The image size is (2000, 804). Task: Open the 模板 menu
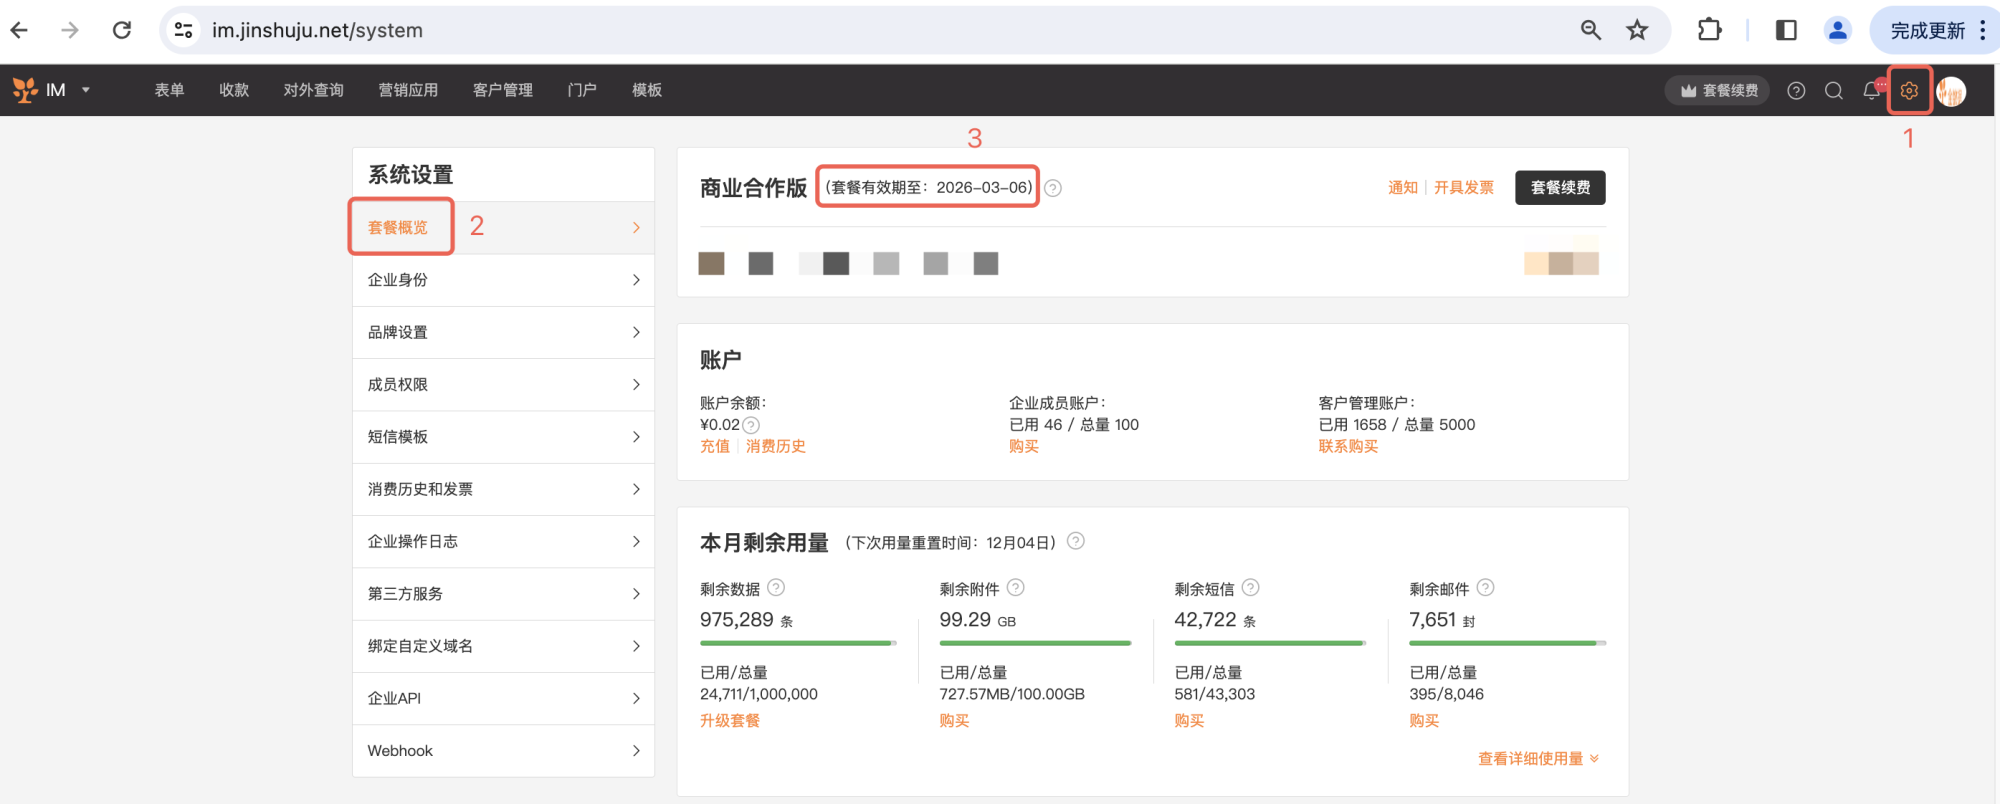pos(647,90)
